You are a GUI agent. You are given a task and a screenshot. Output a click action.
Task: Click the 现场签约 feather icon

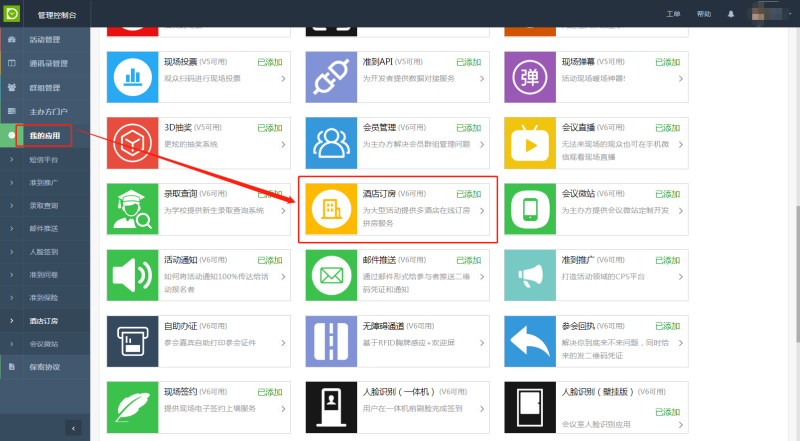pos(132,407)
